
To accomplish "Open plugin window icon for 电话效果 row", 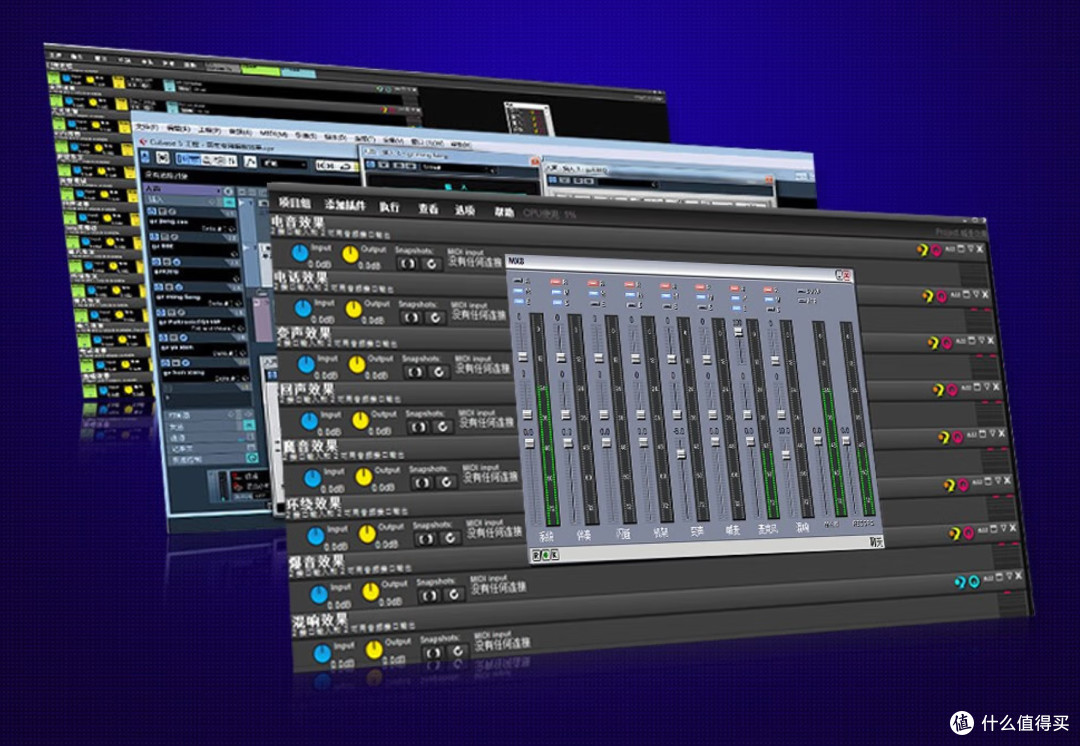I will click(966, 294).
